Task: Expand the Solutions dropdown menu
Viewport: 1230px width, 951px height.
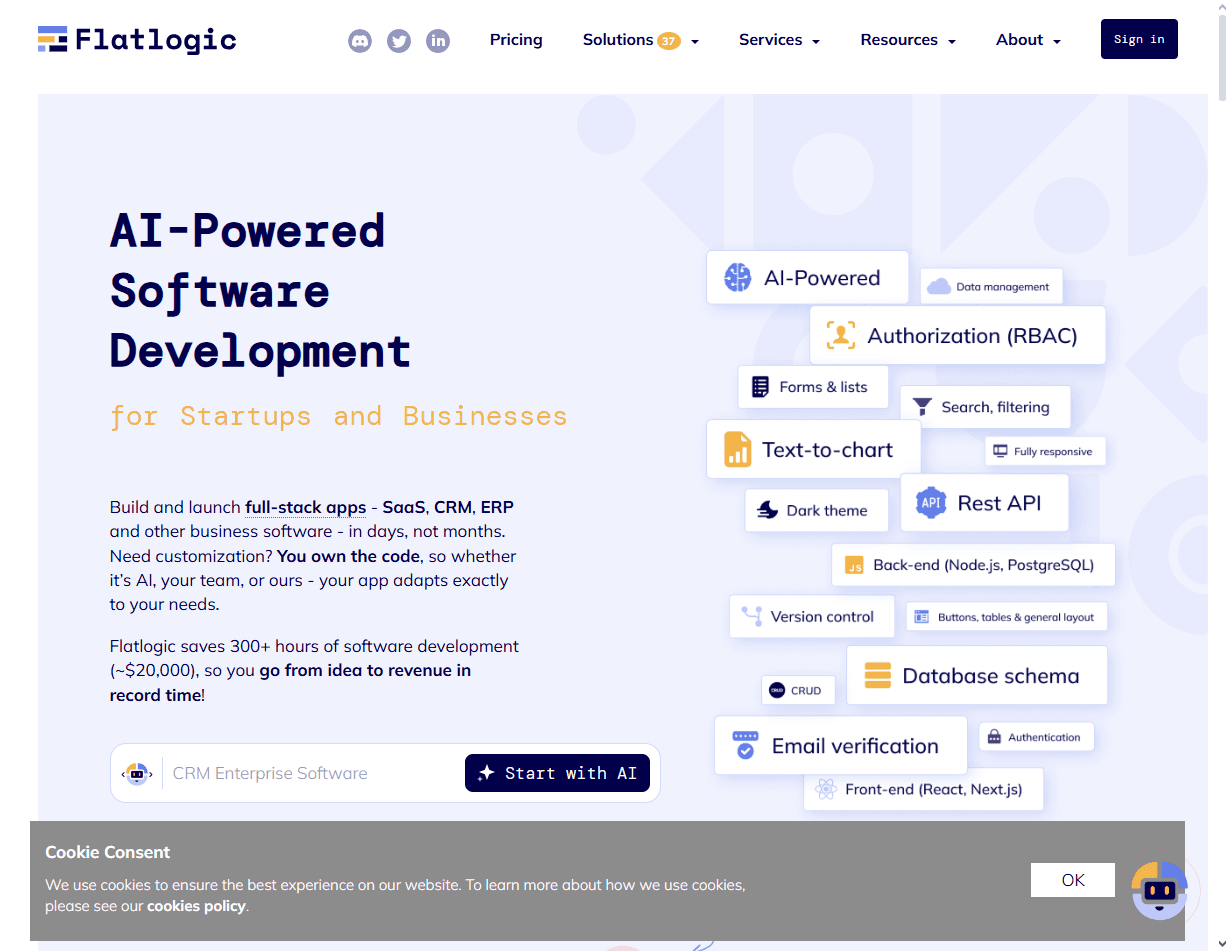Action: [x=641, y=40]
